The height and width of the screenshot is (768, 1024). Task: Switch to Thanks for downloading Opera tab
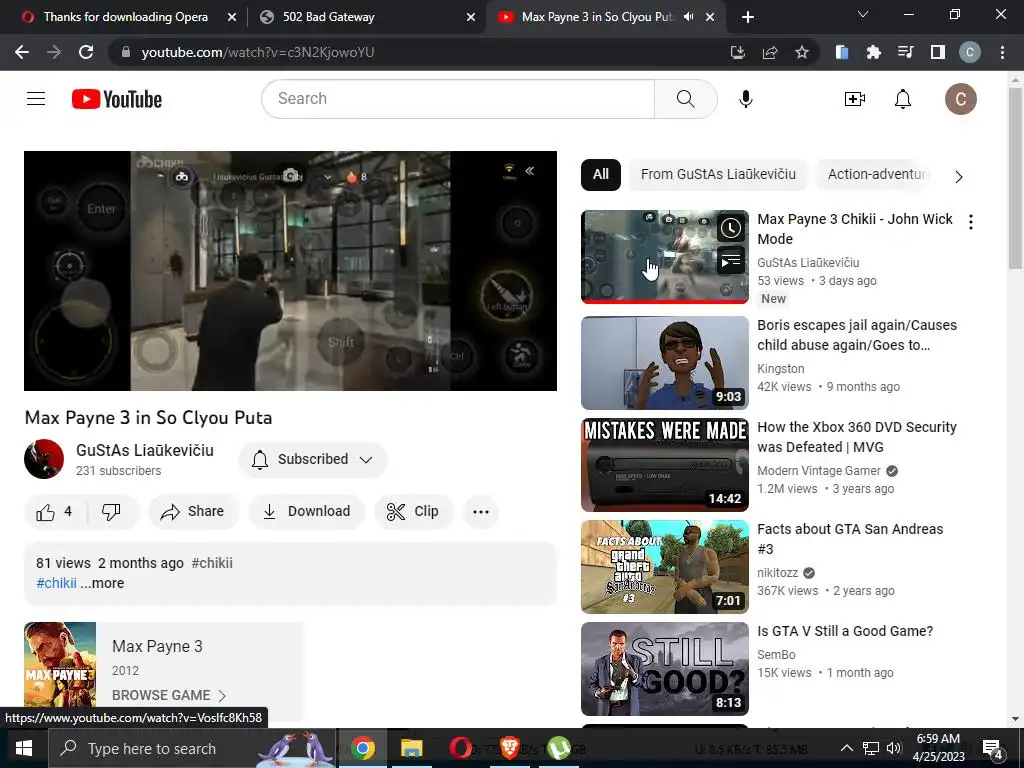(124, 17)
